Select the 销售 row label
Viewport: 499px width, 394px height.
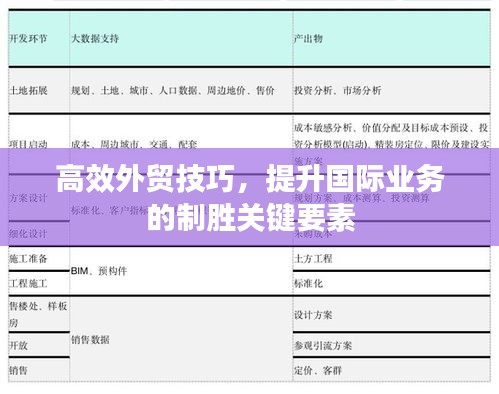click(19, 370)
